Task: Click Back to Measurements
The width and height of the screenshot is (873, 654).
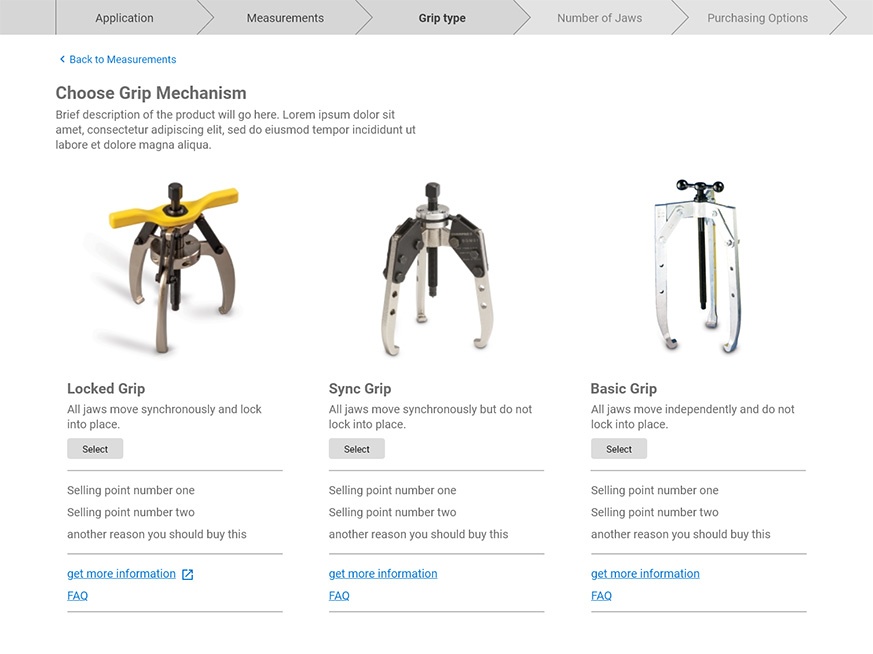Action: click(121, 59)
